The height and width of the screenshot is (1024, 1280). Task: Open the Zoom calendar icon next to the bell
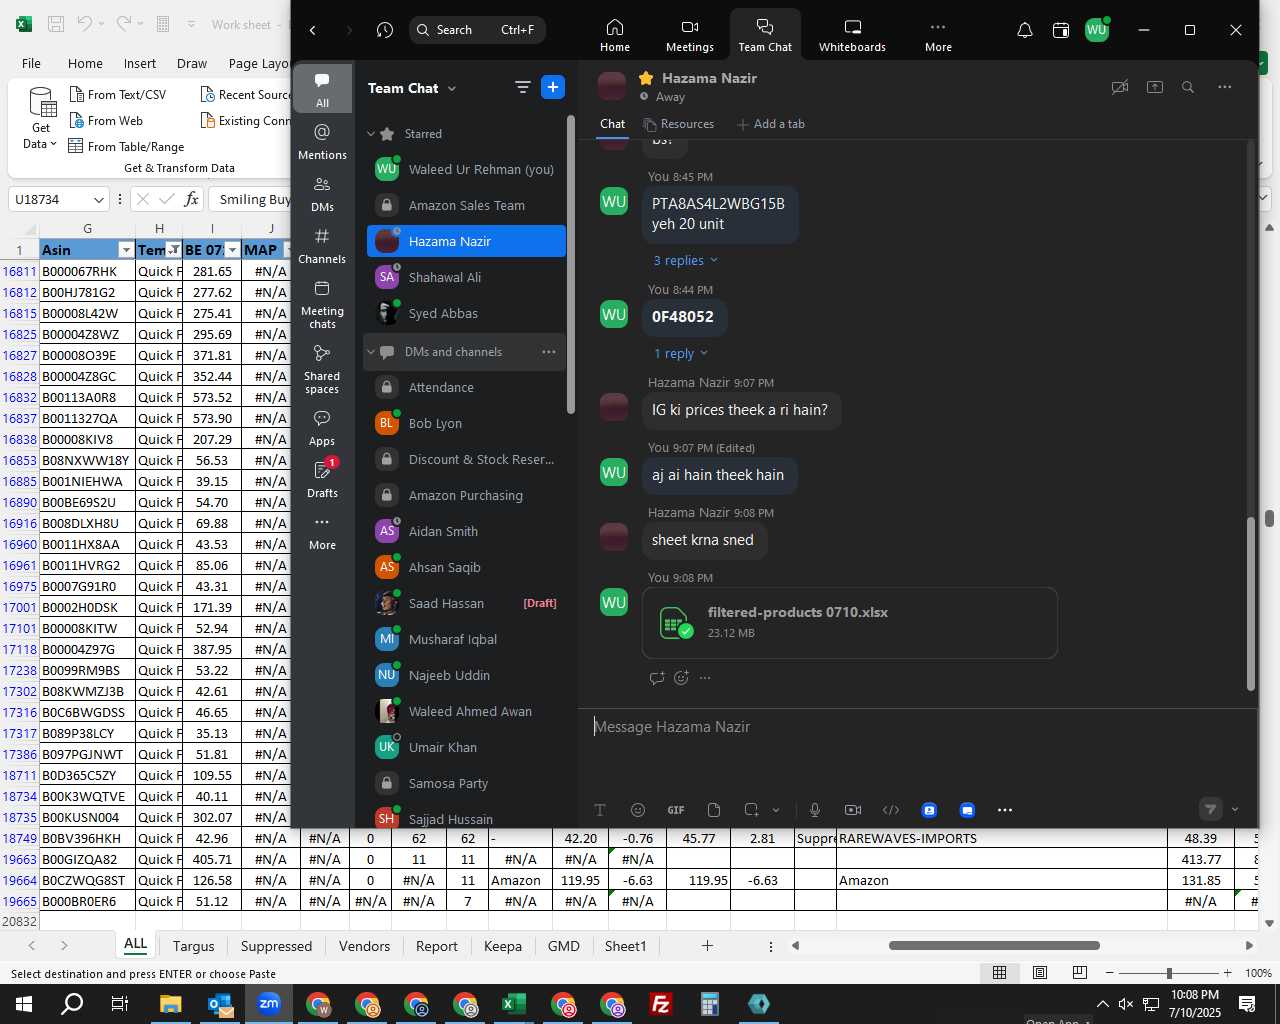click(x=1061, y=30)
